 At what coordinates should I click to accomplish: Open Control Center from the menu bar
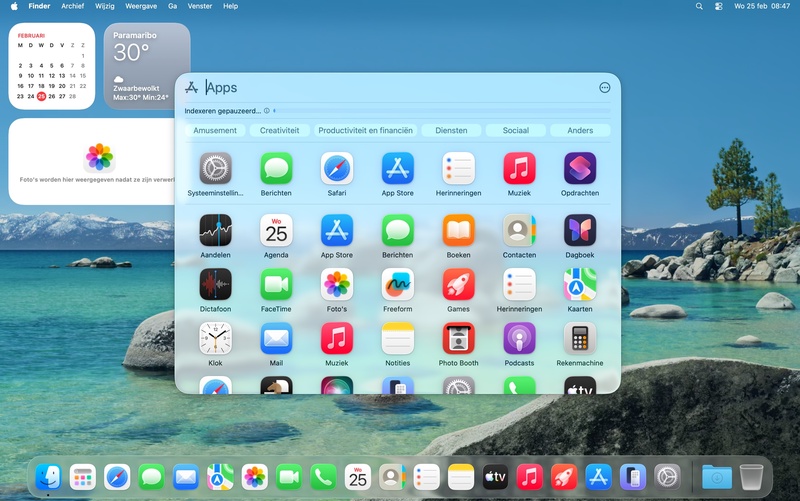[718, 6]
